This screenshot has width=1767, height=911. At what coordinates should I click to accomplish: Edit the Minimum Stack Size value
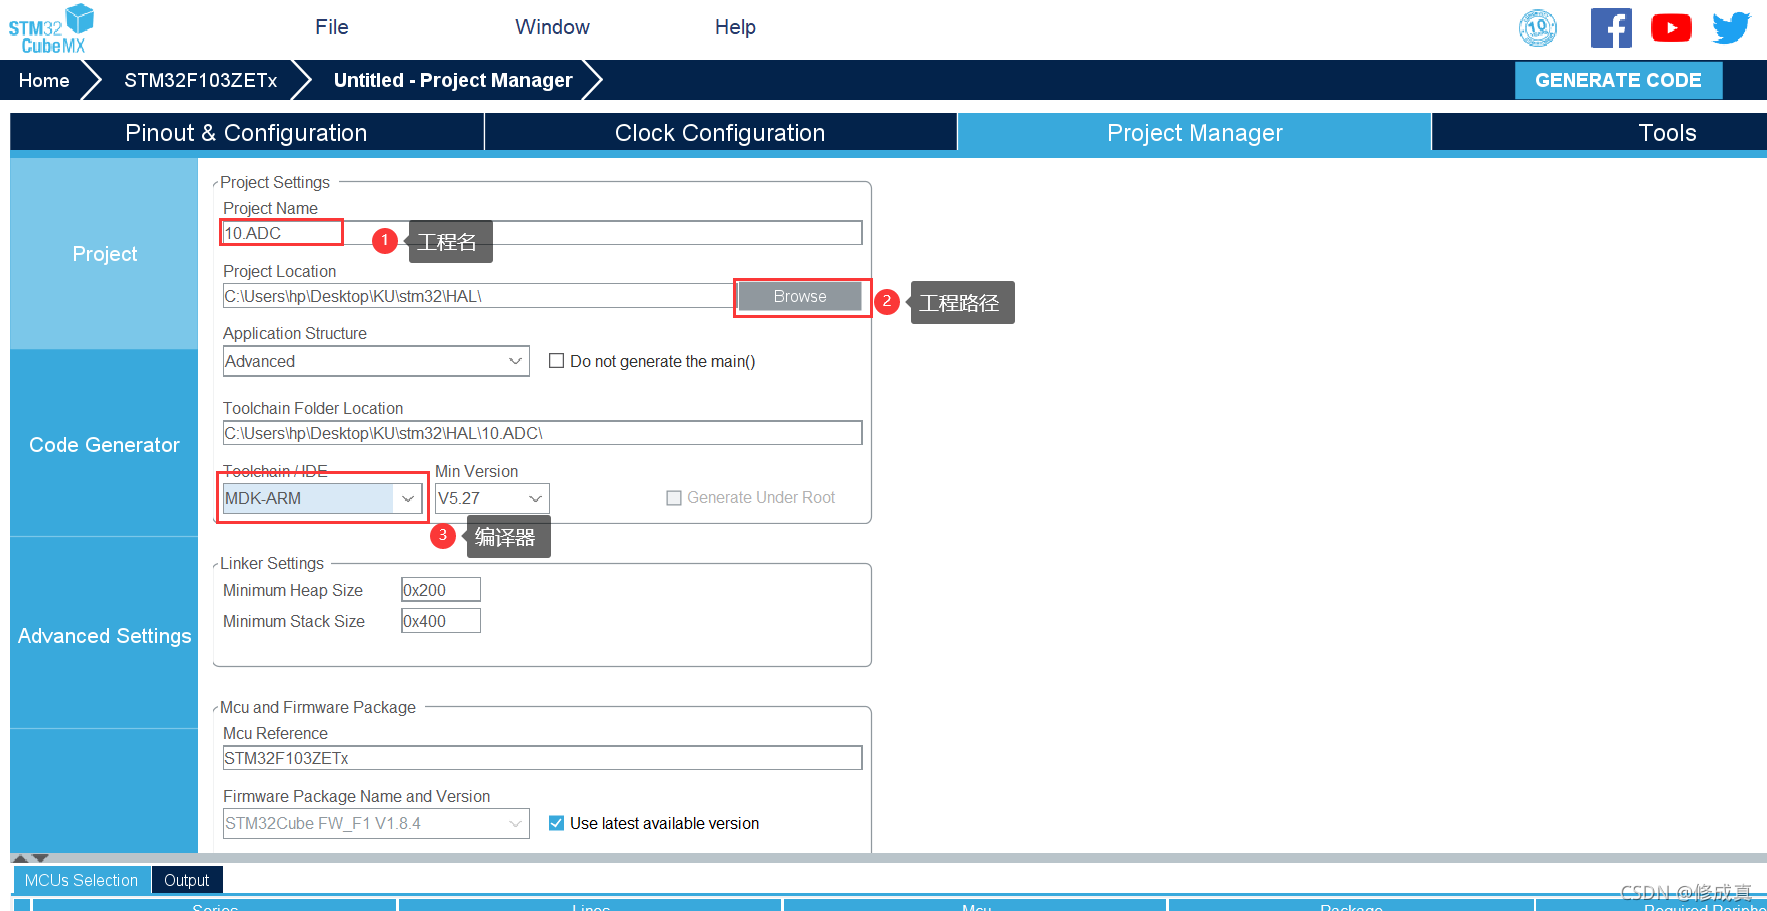click(441, 621)
